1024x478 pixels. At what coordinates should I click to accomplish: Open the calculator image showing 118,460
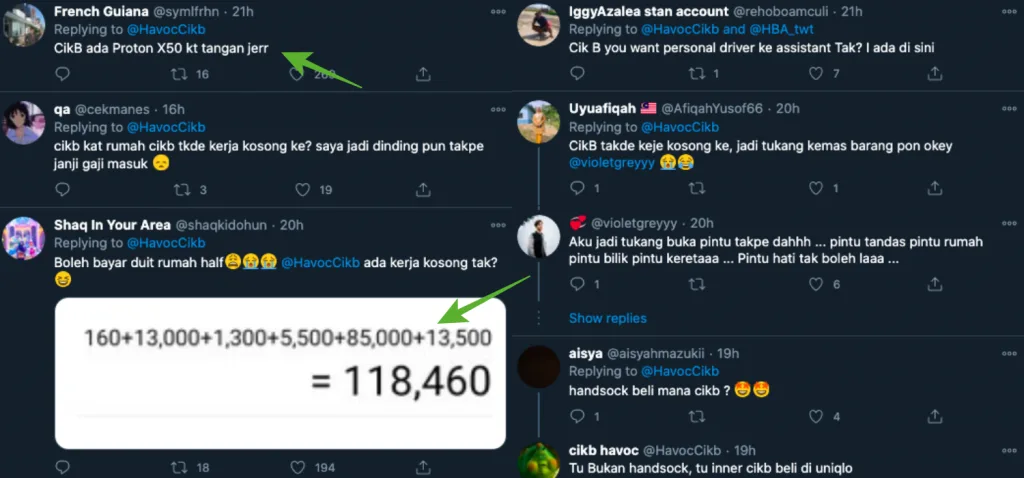[280, 372]
